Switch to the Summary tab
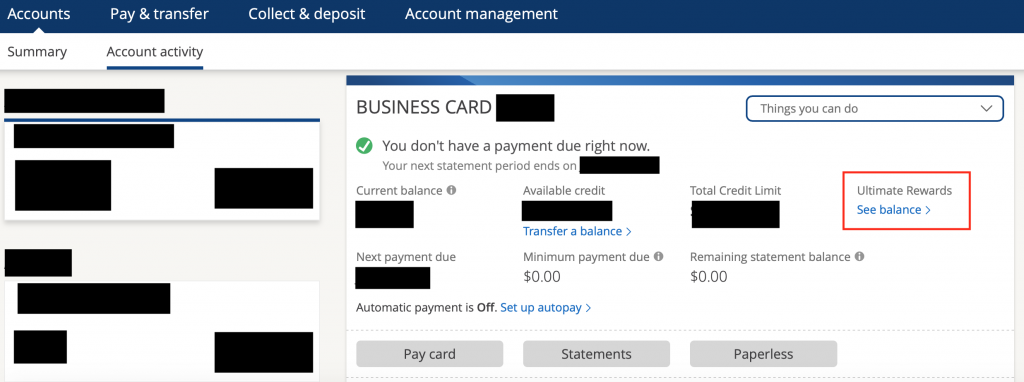The height and width of the screenshot is (382, 1024). click(37, 52)
